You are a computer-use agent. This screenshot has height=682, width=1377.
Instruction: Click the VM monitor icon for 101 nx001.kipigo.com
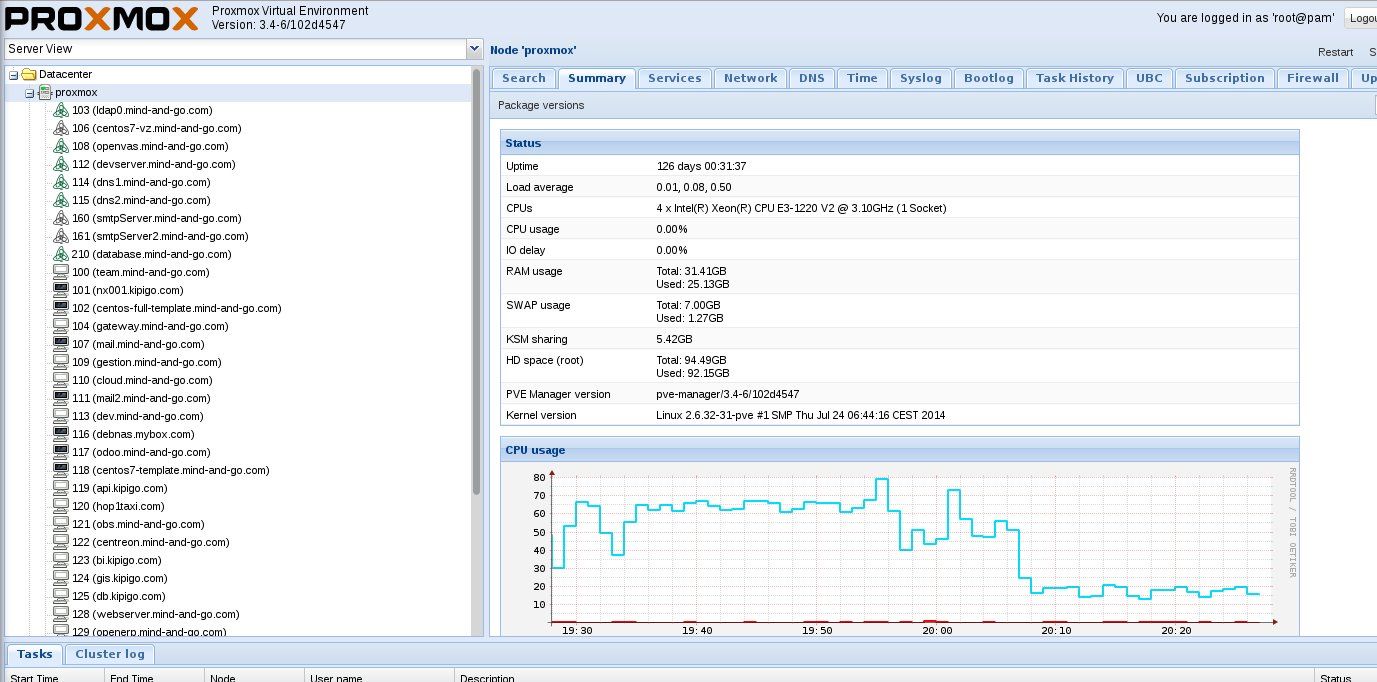(60, 290)
